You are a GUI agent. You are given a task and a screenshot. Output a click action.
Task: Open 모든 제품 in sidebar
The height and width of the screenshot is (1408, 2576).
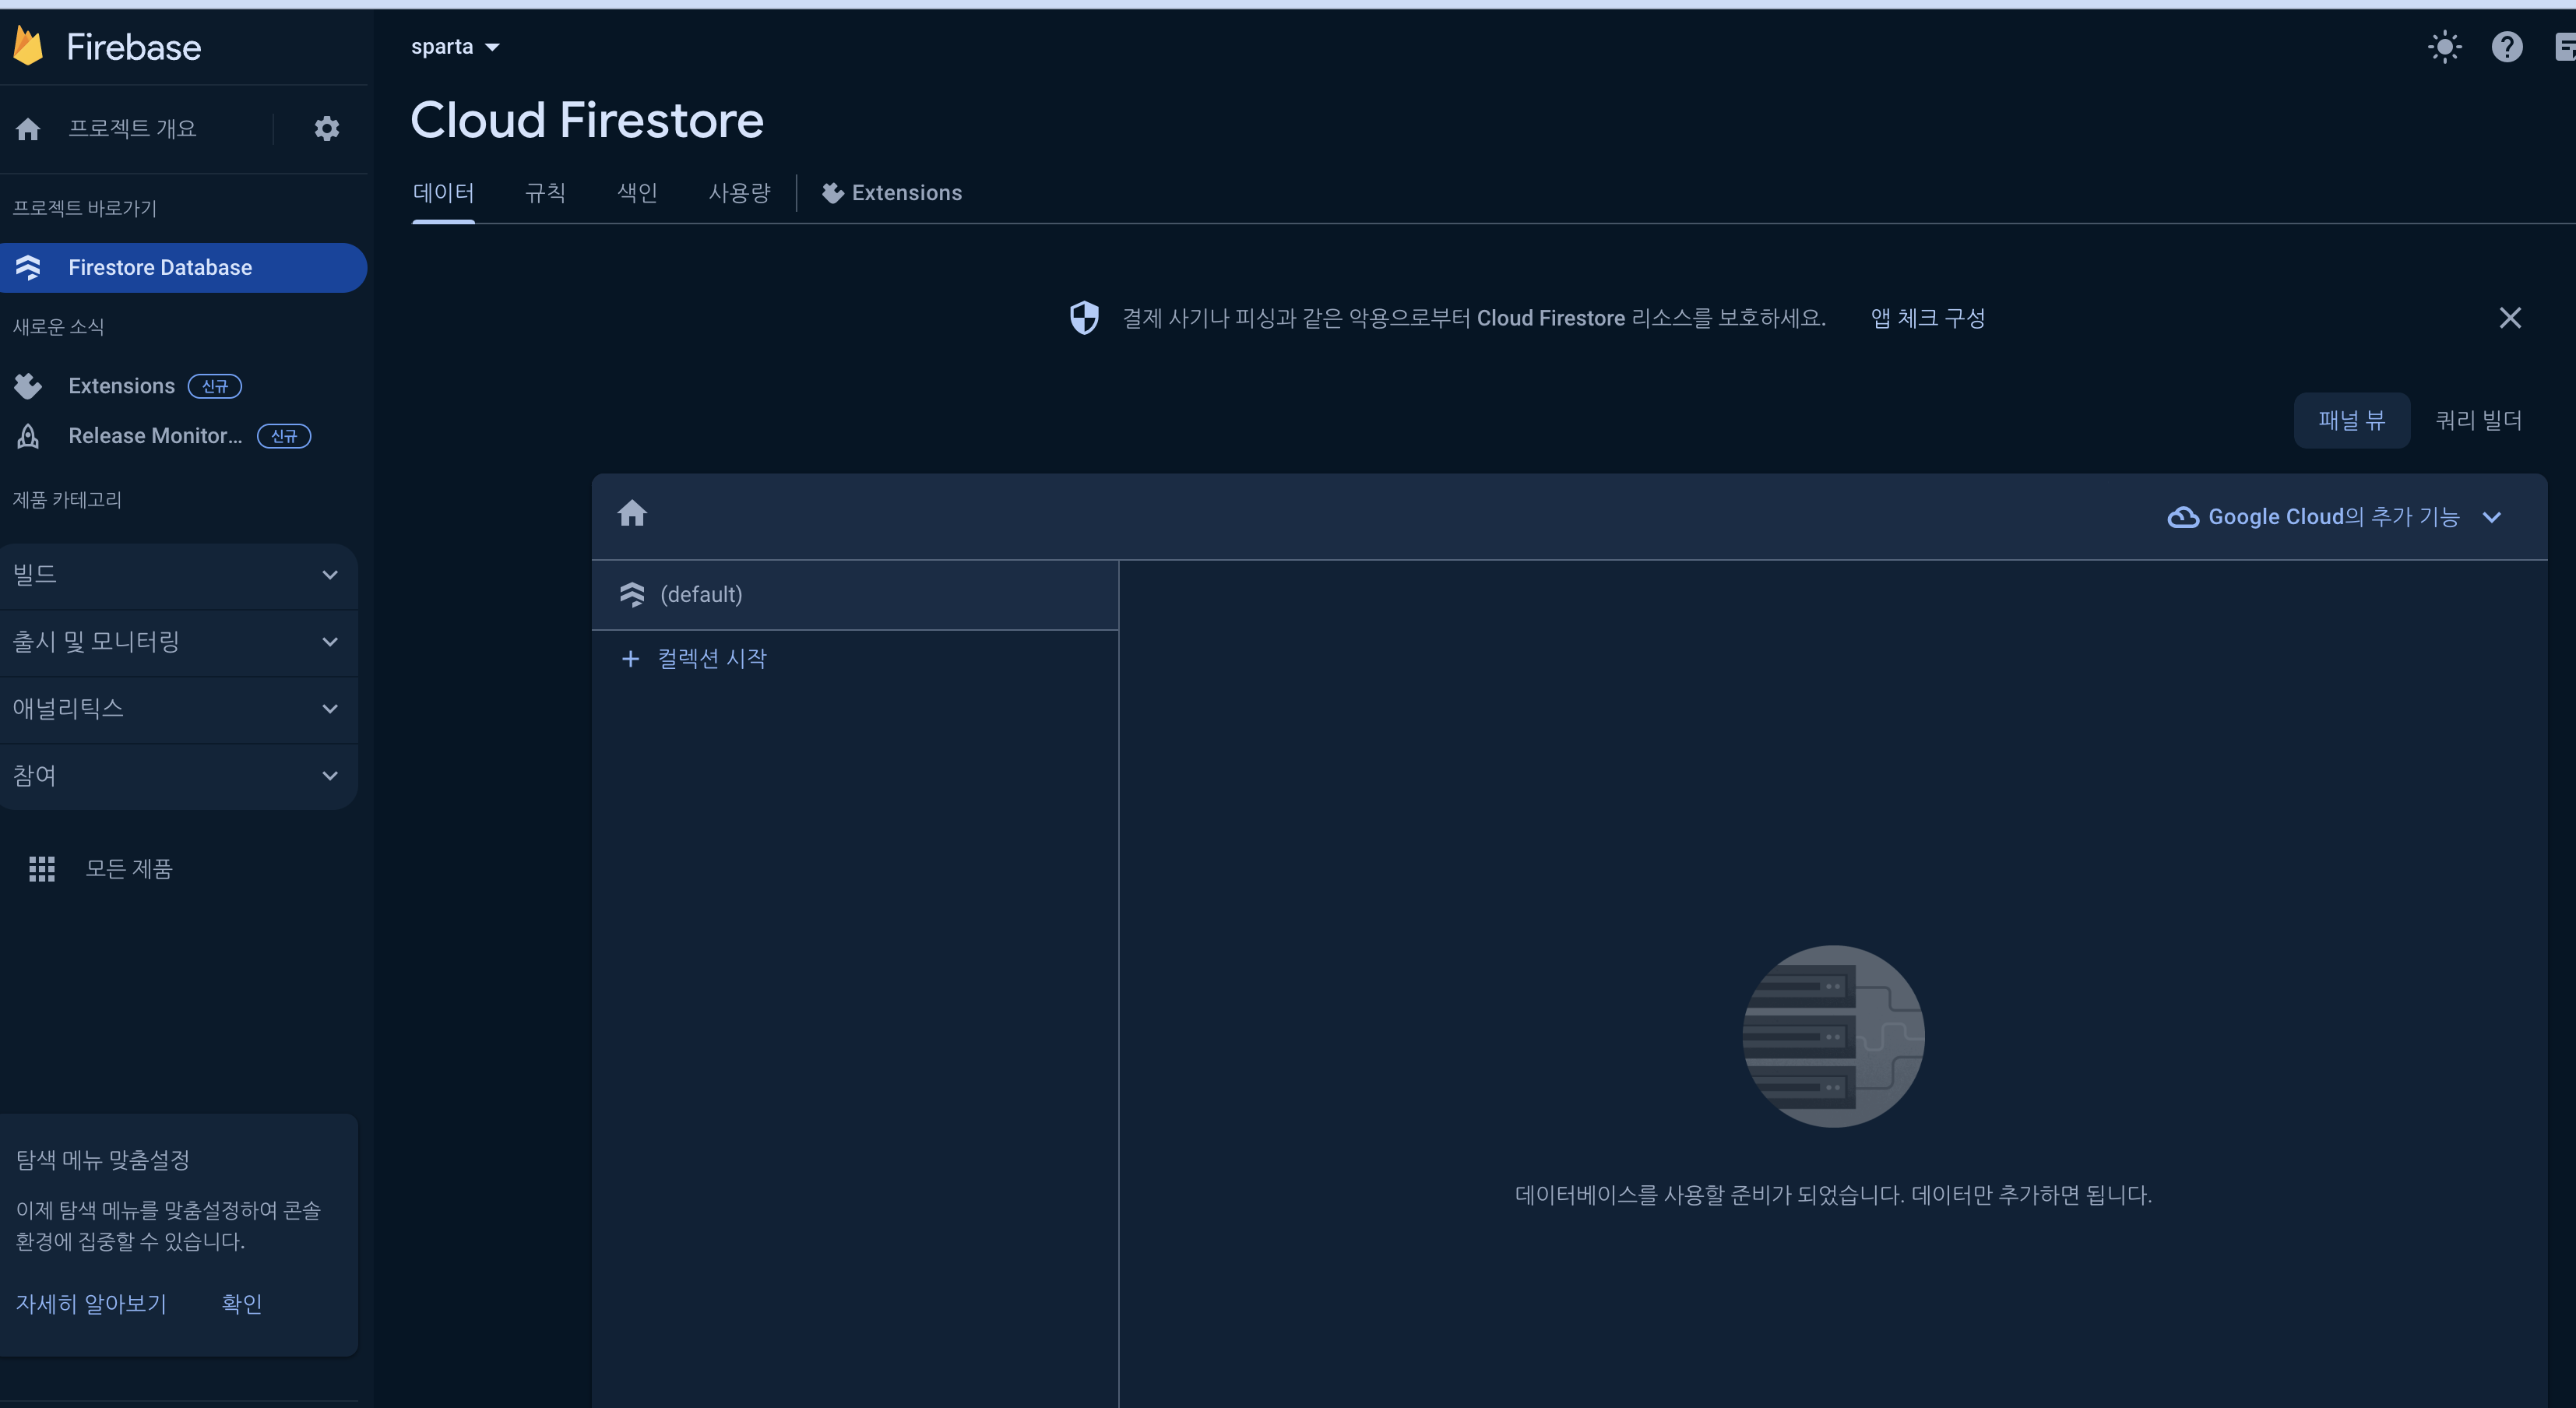(x=128, y=869)
